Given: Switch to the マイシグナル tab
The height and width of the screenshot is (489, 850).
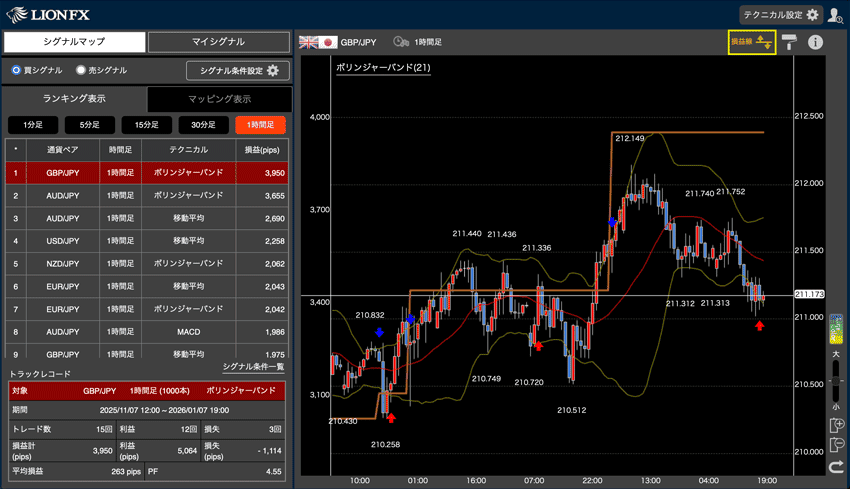Looking at the screenshot, I should 218,42.
